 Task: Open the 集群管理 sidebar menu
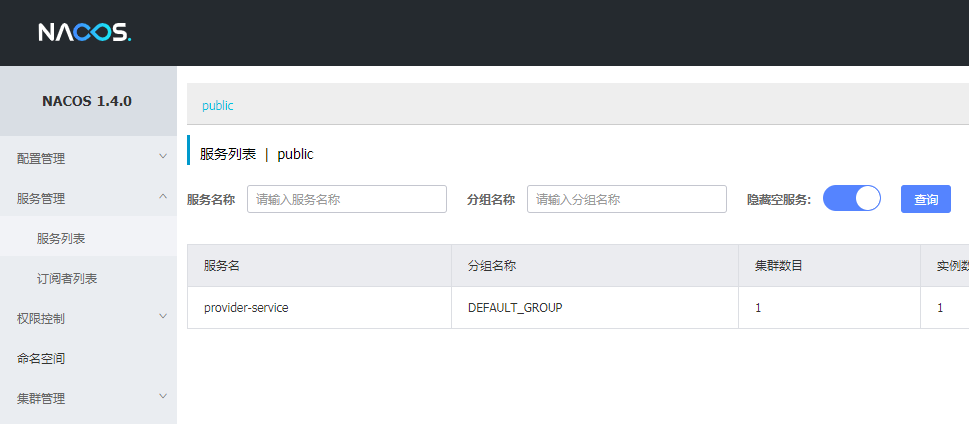tap(88, 399)
